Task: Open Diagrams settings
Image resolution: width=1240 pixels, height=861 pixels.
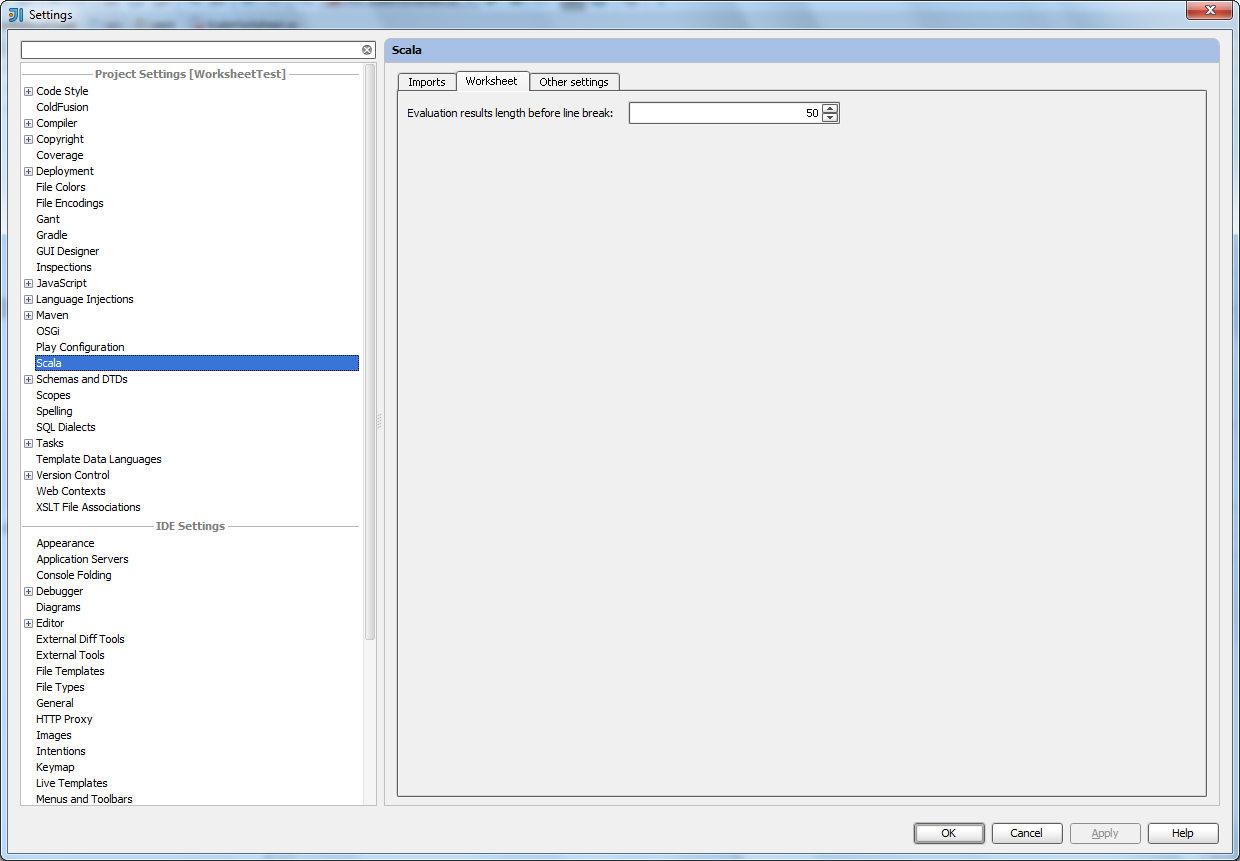Action: tap(58, 607)
